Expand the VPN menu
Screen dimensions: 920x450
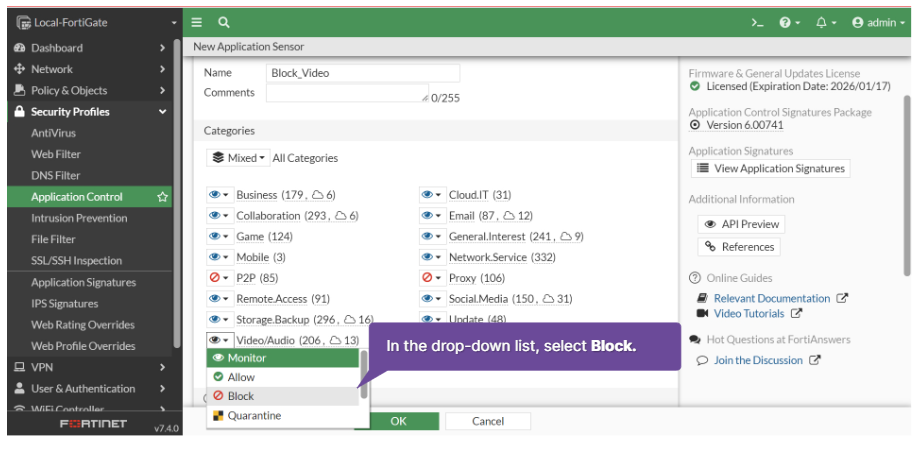coord(90,367)
